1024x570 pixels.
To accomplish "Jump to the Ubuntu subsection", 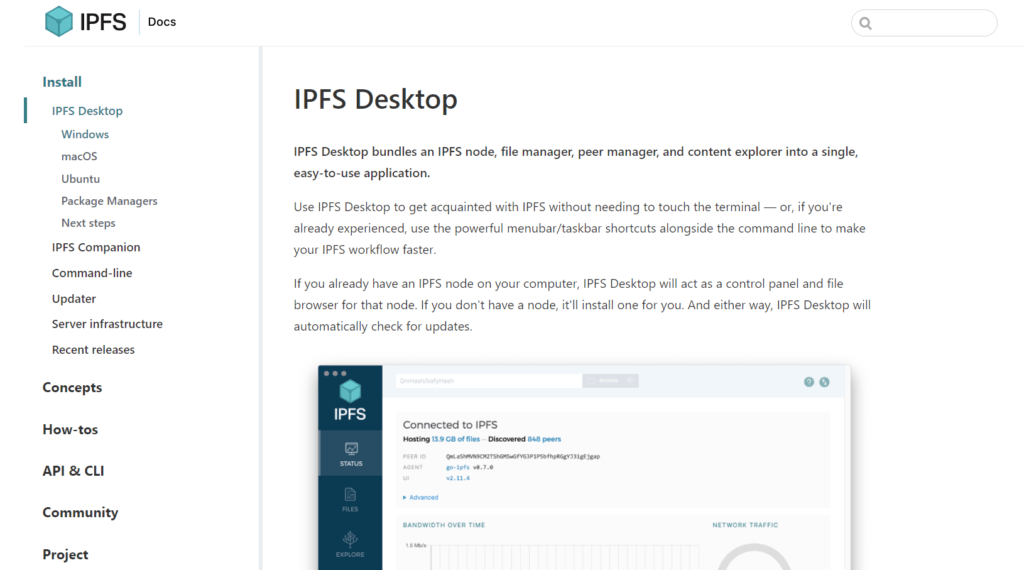I will [80, 178].
